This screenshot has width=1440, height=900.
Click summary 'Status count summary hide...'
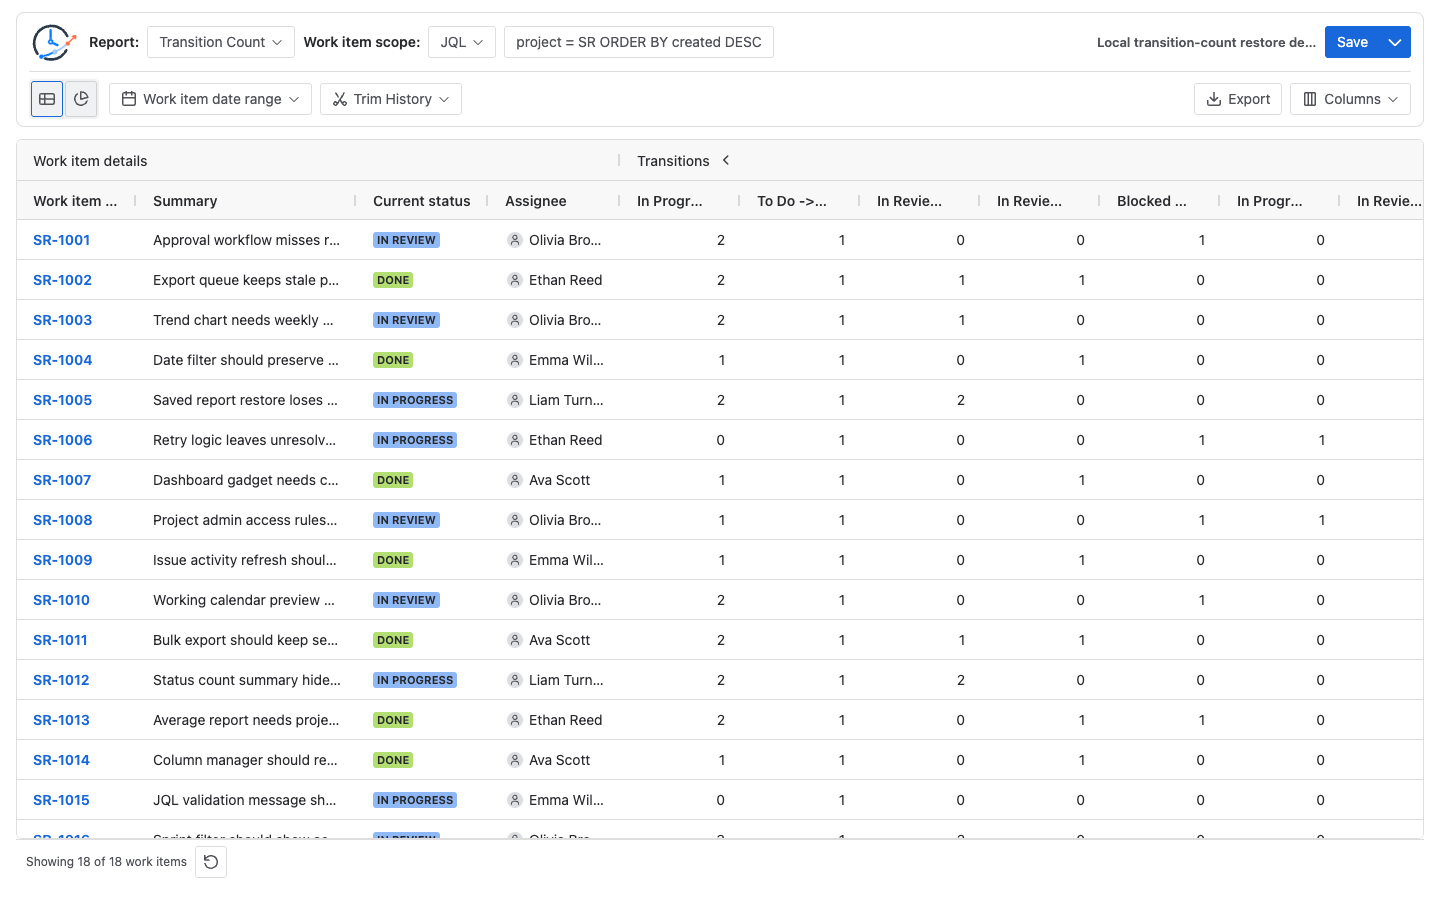247,680
